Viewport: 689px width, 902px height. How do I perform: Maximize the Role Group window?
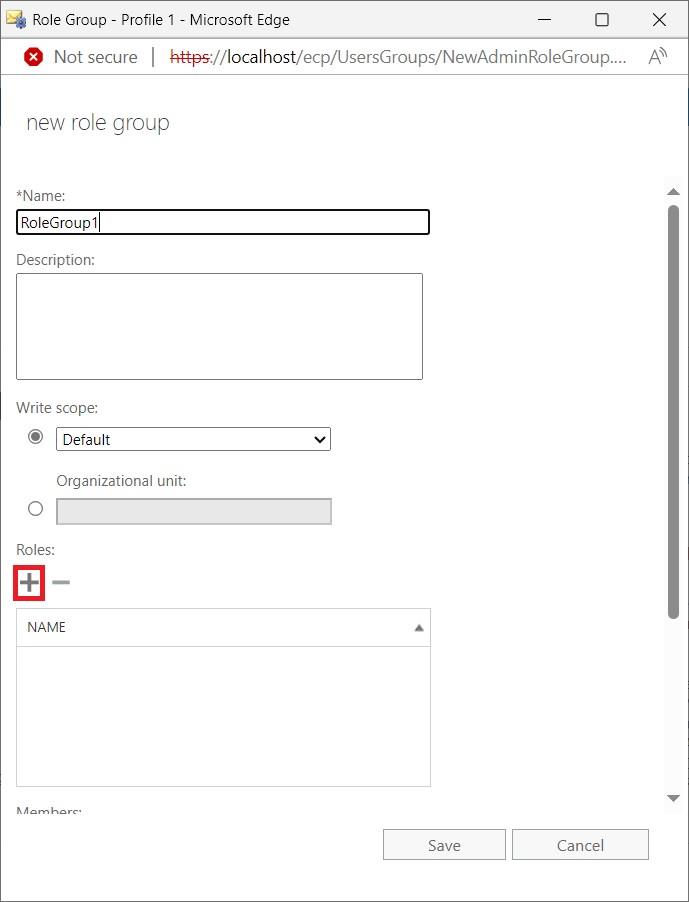coord(602,19)
